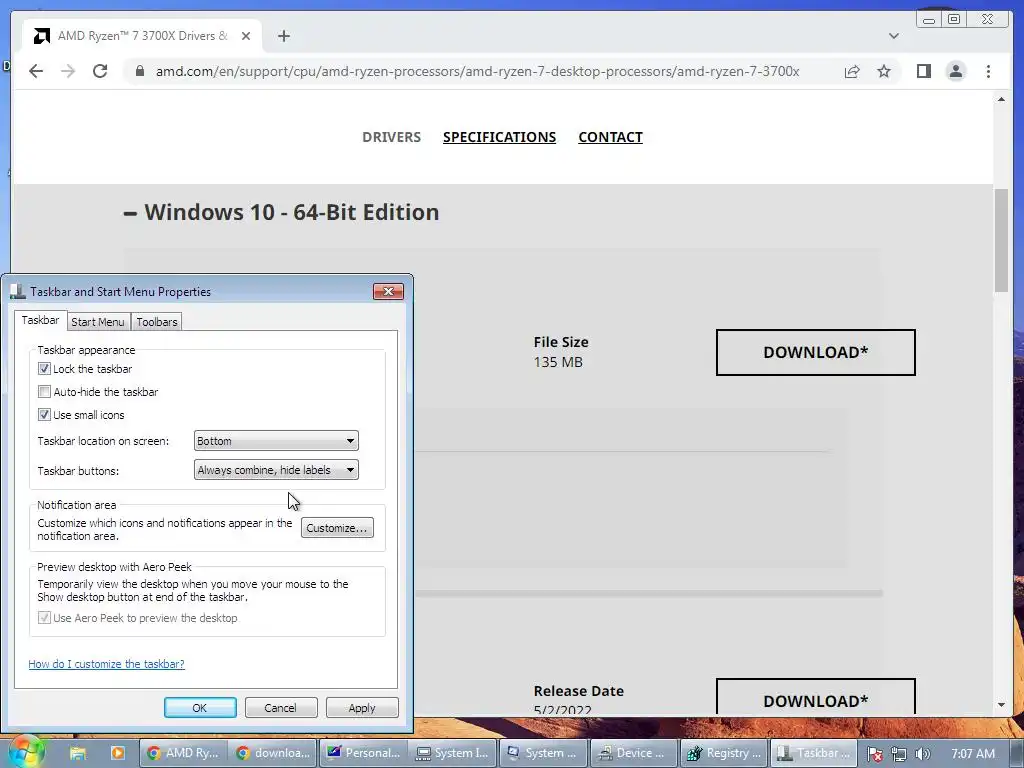This screenshot has width=1024, height=768.
Task: Go to DRIVERS section on AMD page
Action: pyautogui.click(x=391, y=137)
